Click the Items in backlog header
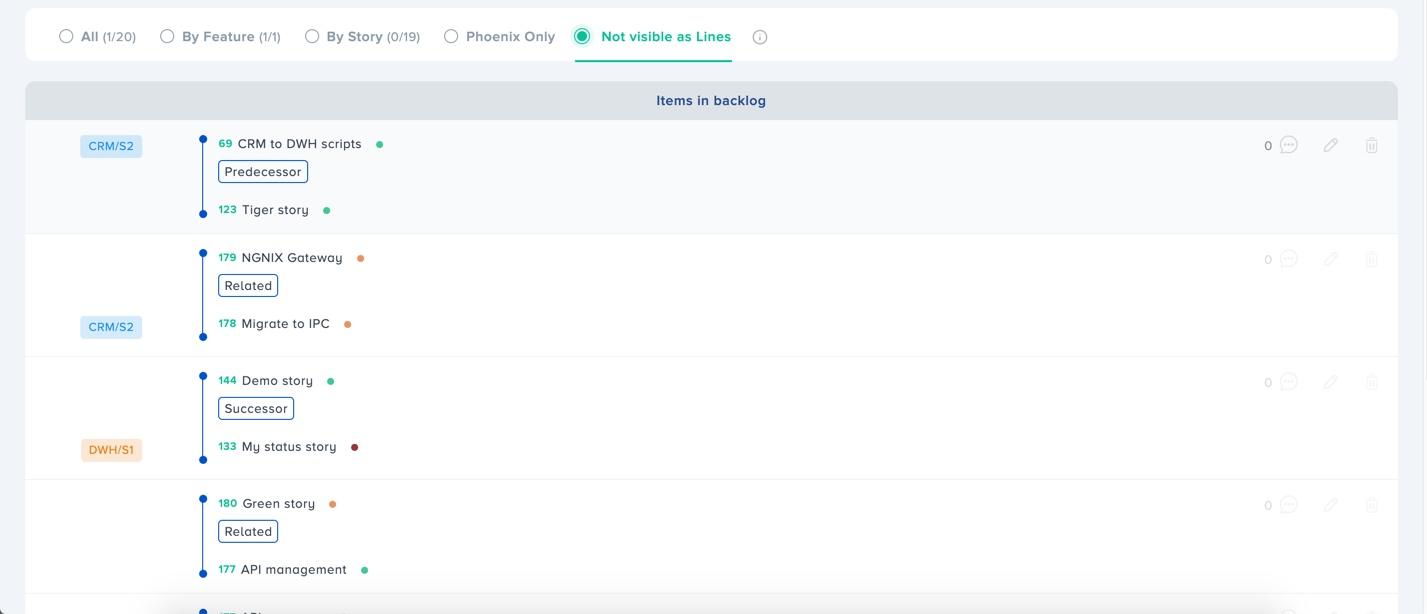The image size is (1427, 614). 710,101
